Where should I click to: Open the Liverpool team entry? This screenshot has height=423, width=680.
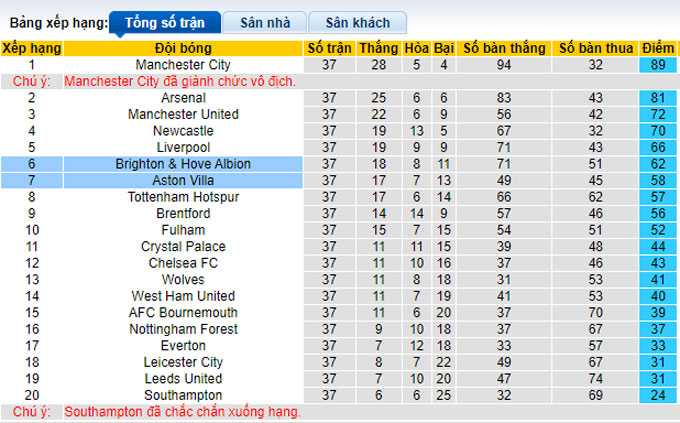183,148
